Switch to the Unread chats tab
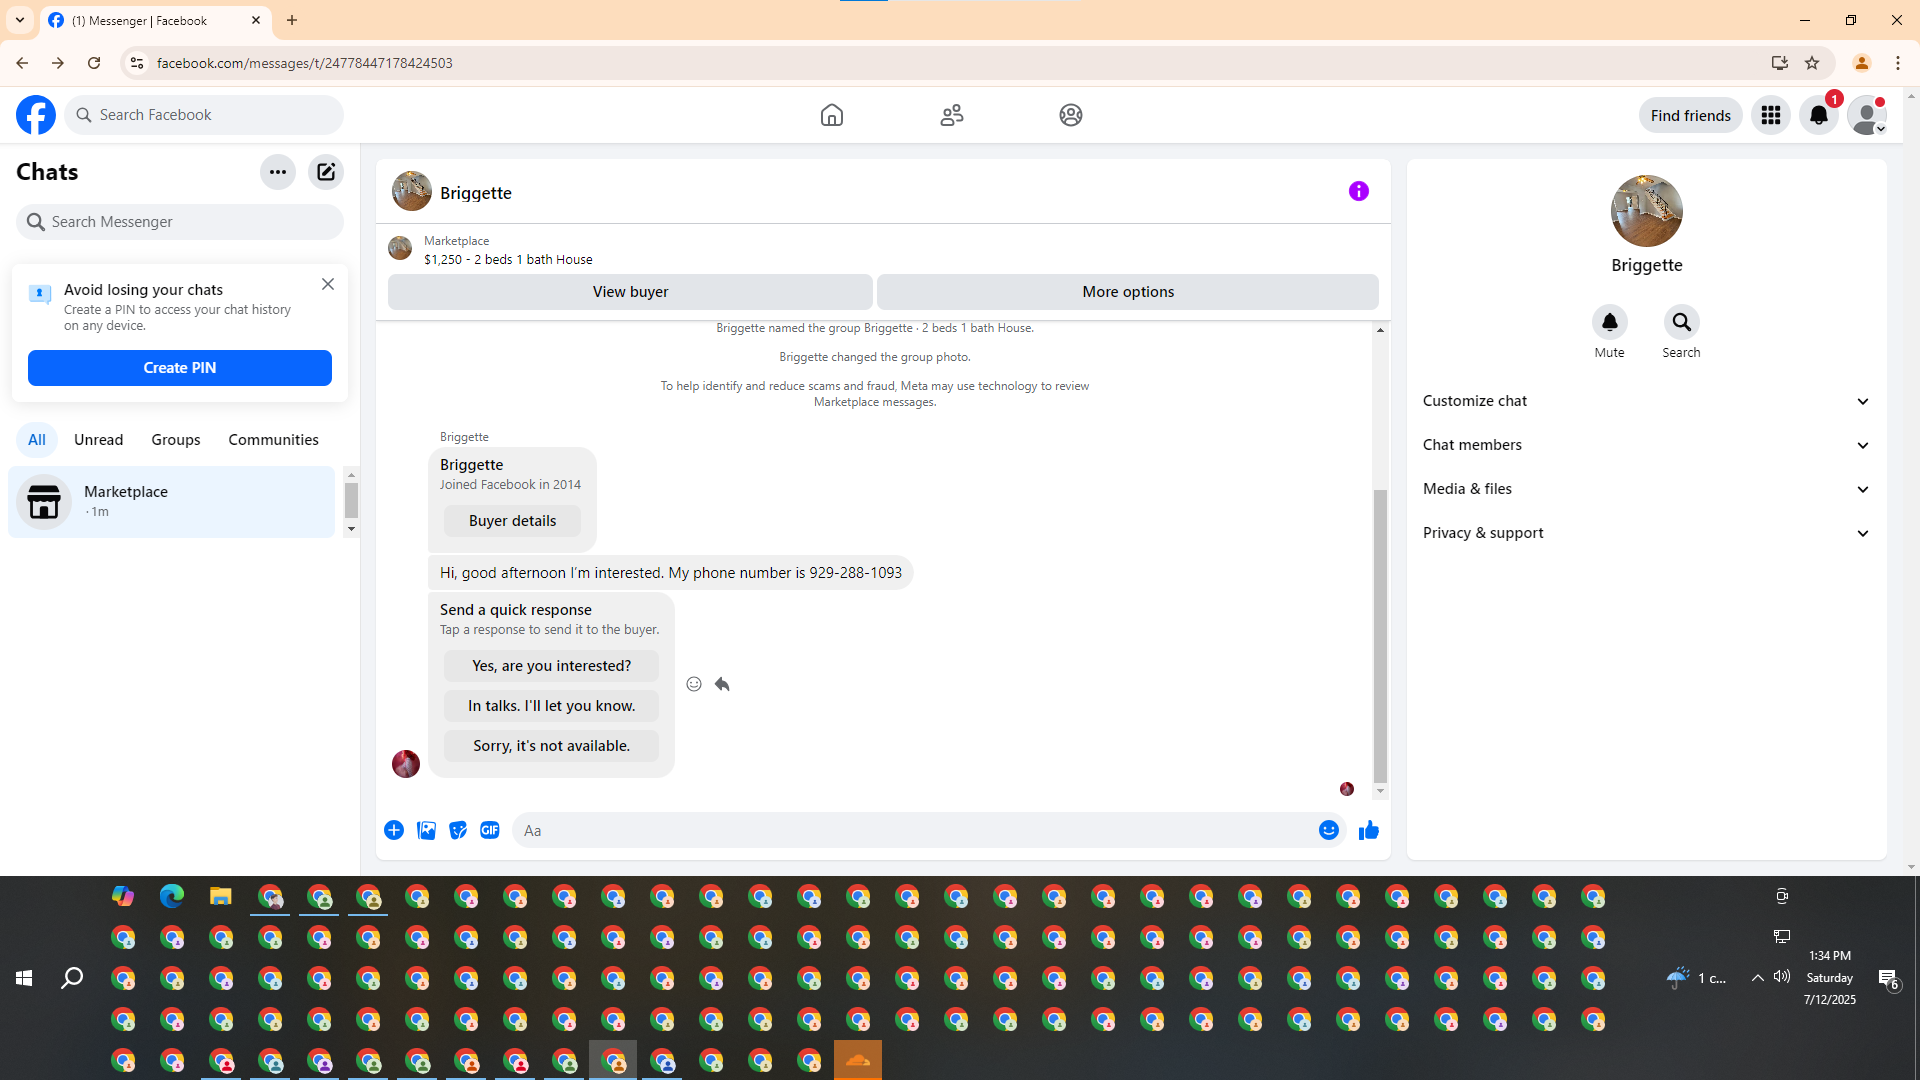Viewport: 1920px width, 1080px height. pos(98,440)
